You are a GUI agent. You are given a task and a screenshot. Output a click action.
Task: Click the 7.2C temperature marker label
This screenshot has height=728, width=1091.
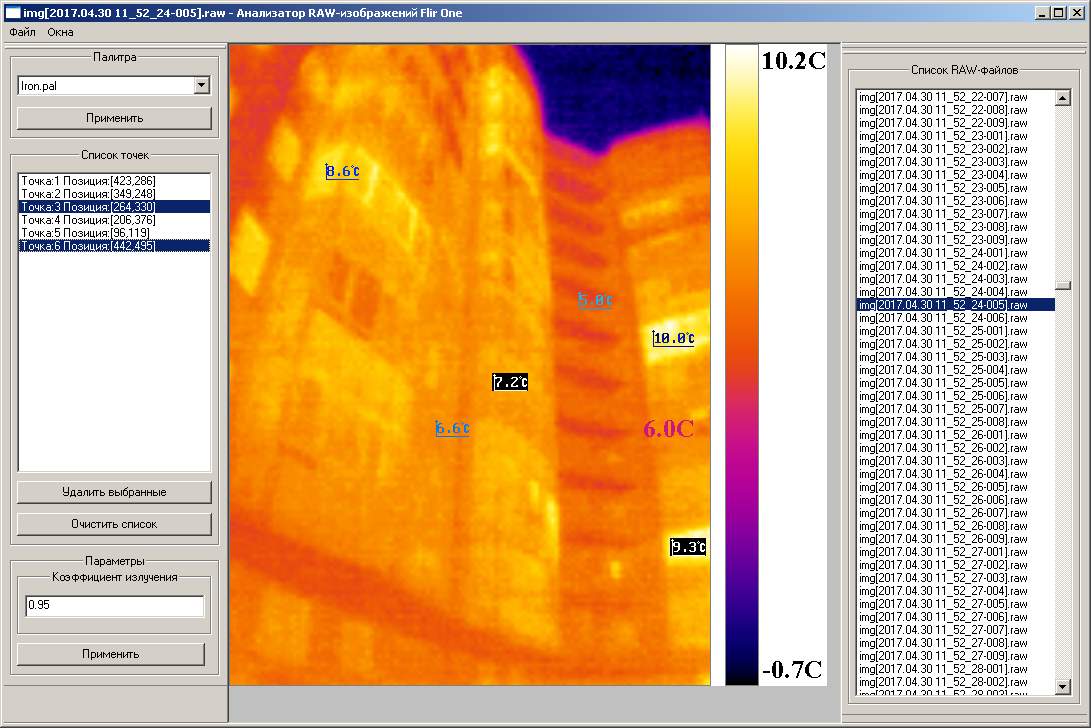click(510, 382)
